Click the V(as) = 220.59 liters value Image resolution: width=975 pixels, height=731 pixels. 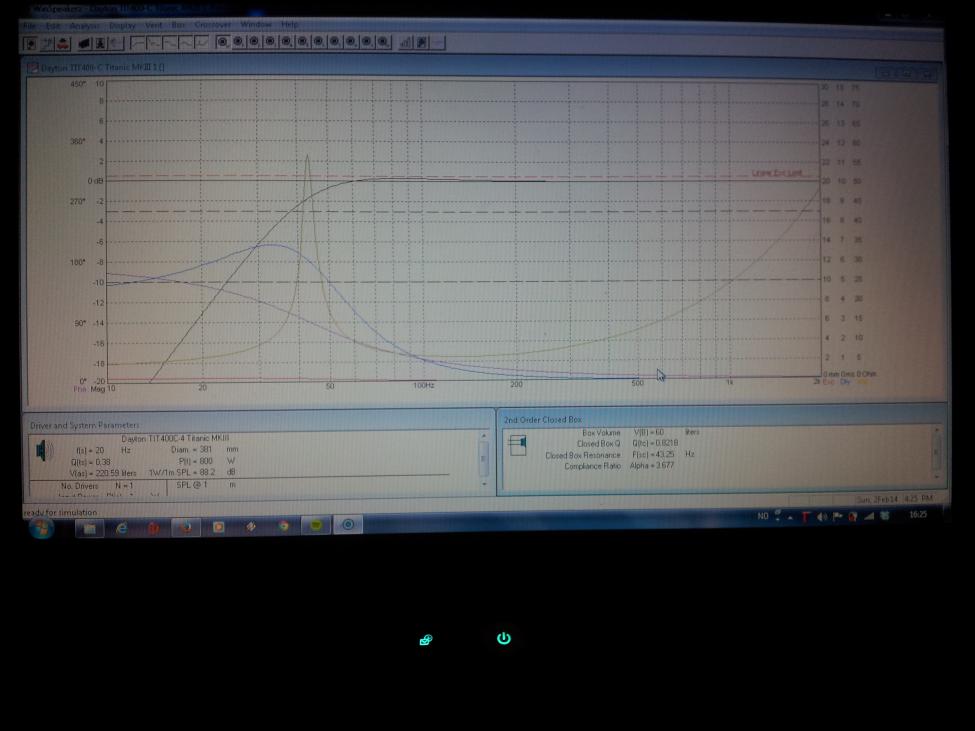(103, 474)
